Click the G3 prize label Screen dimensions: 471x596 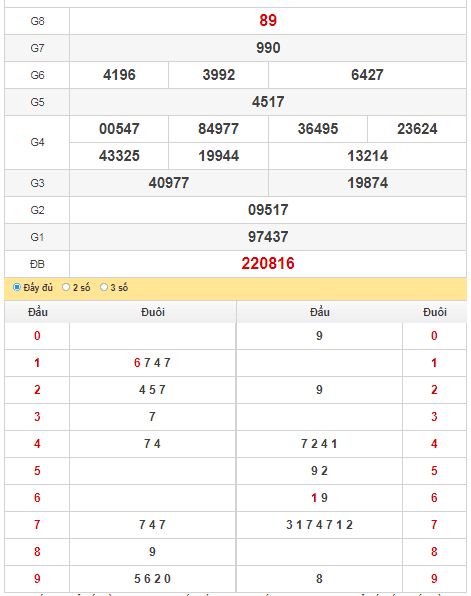coord(37,183)
